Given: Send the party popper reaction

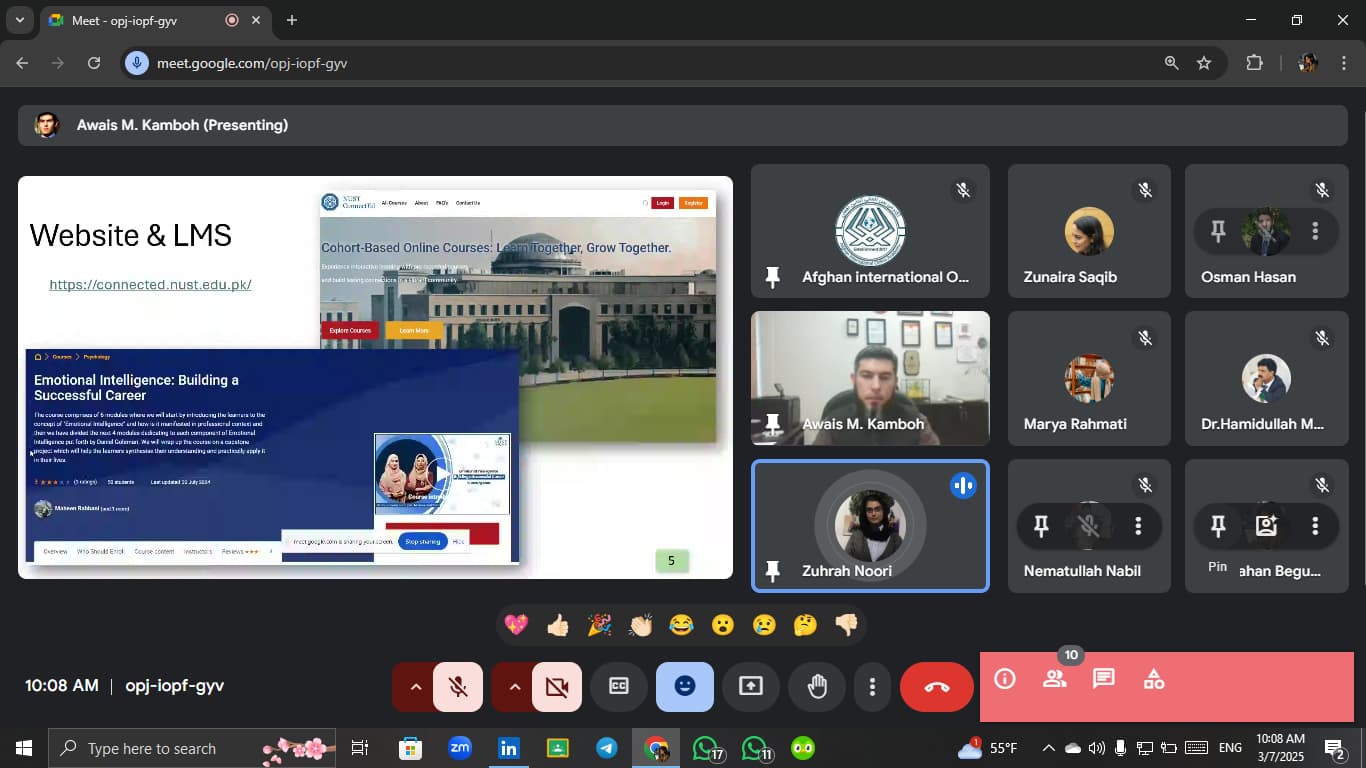Looking at the screenshot, I should click(x=599, y=626).
